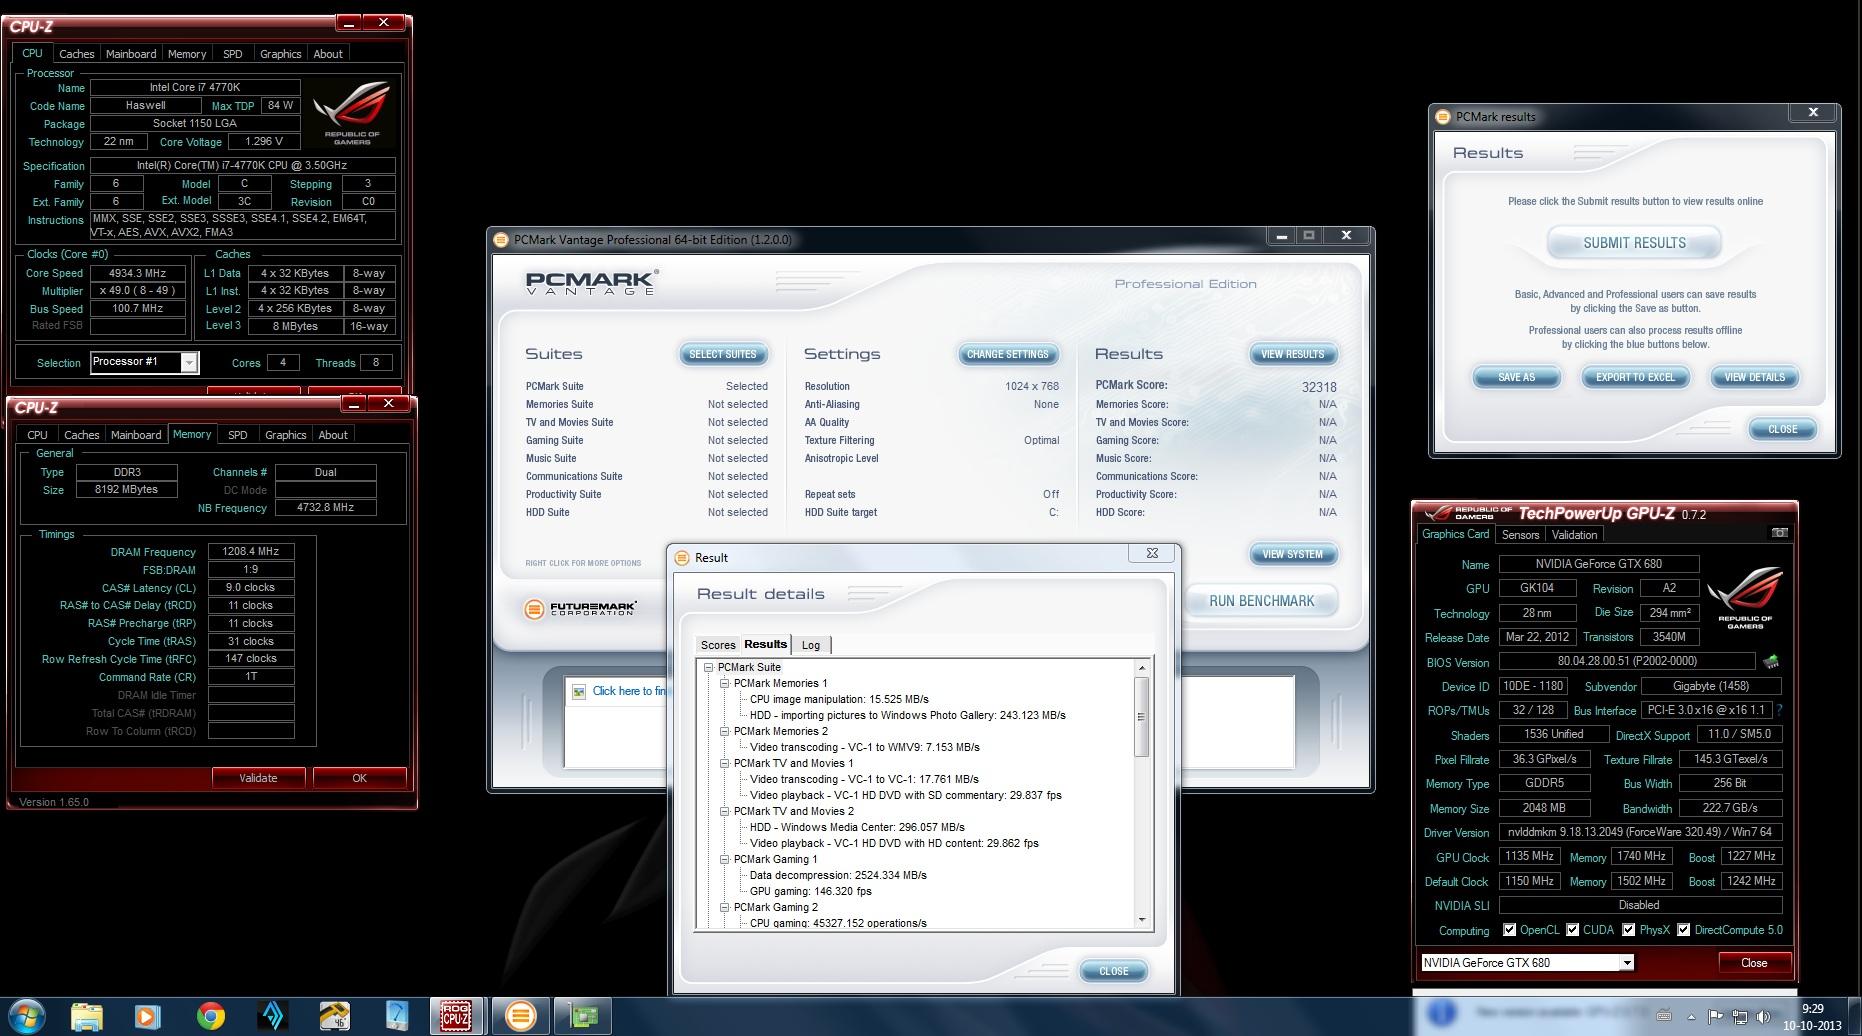Collapse PCMark TV and Movies 2 node

tap(724, 811)
